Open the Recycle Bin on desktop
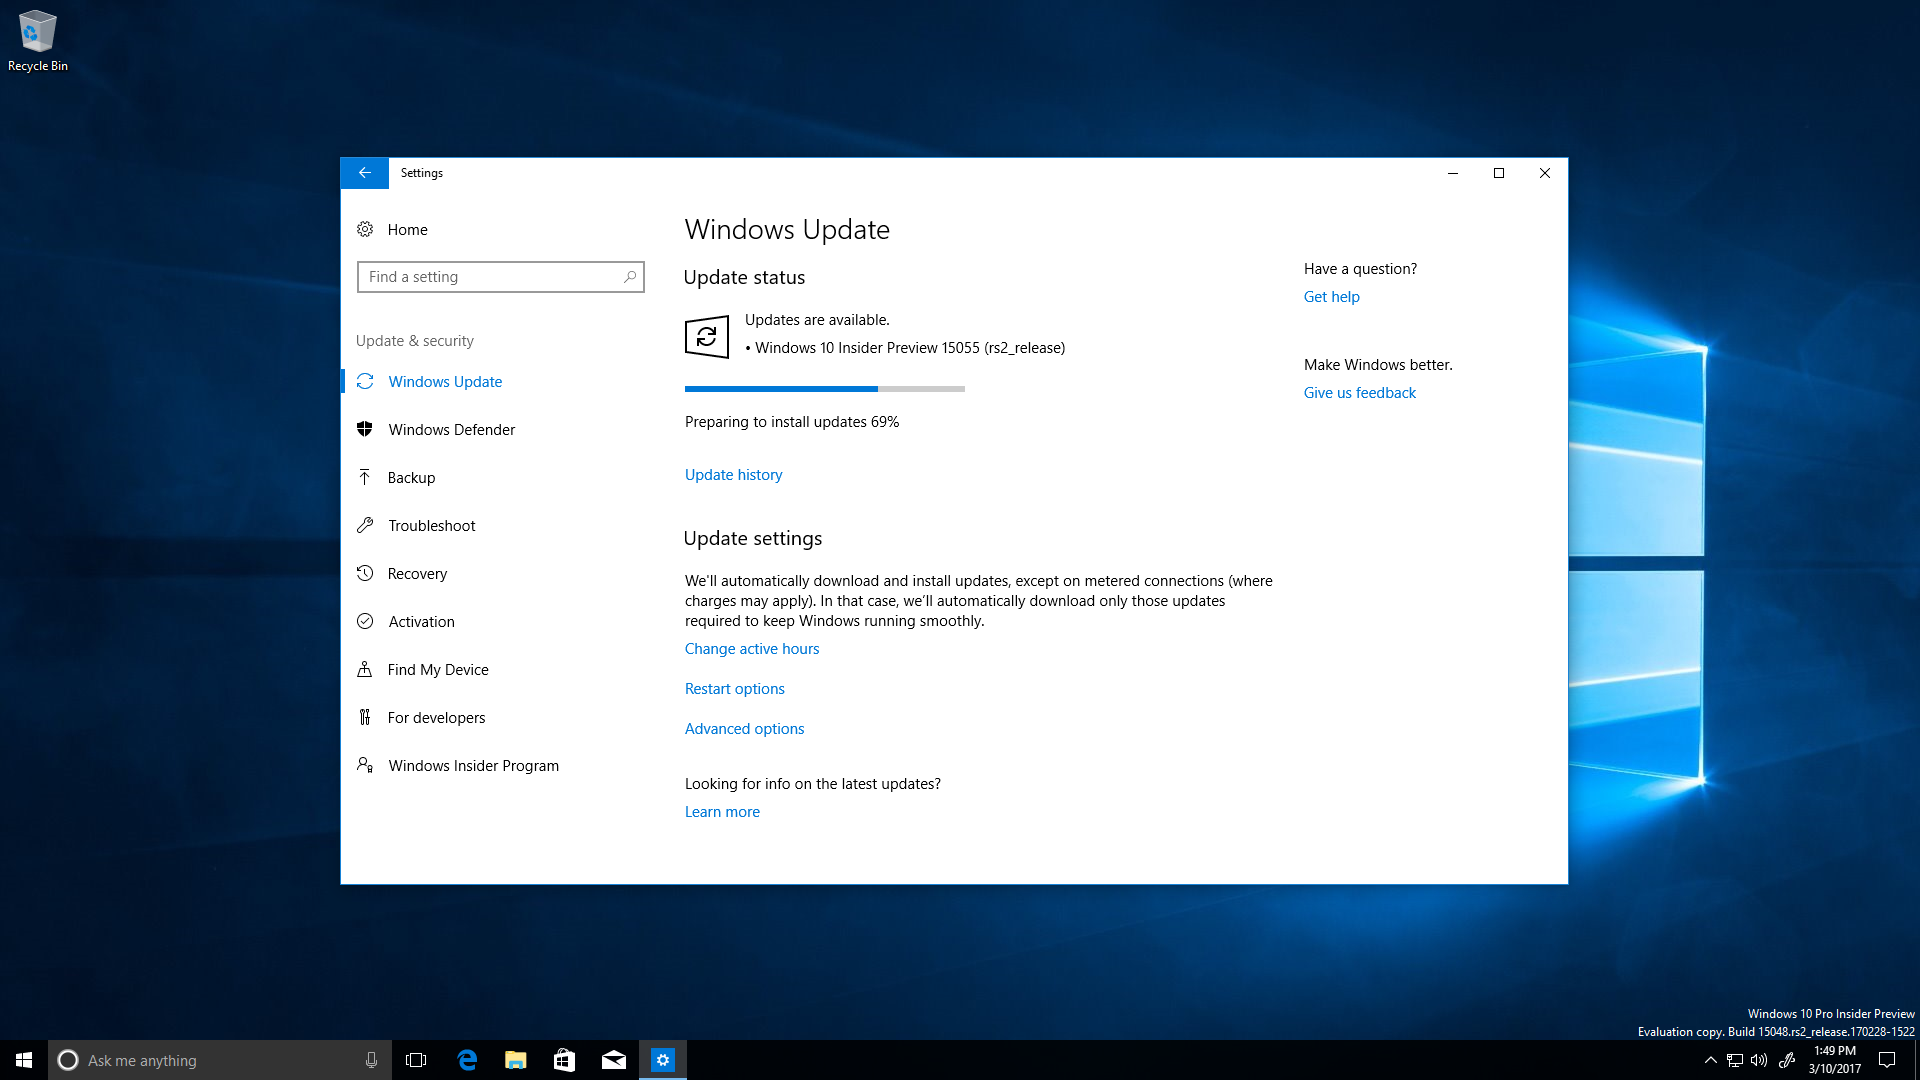Image resolution: width=1920 pixels, height=1080 pixels. 38,41
